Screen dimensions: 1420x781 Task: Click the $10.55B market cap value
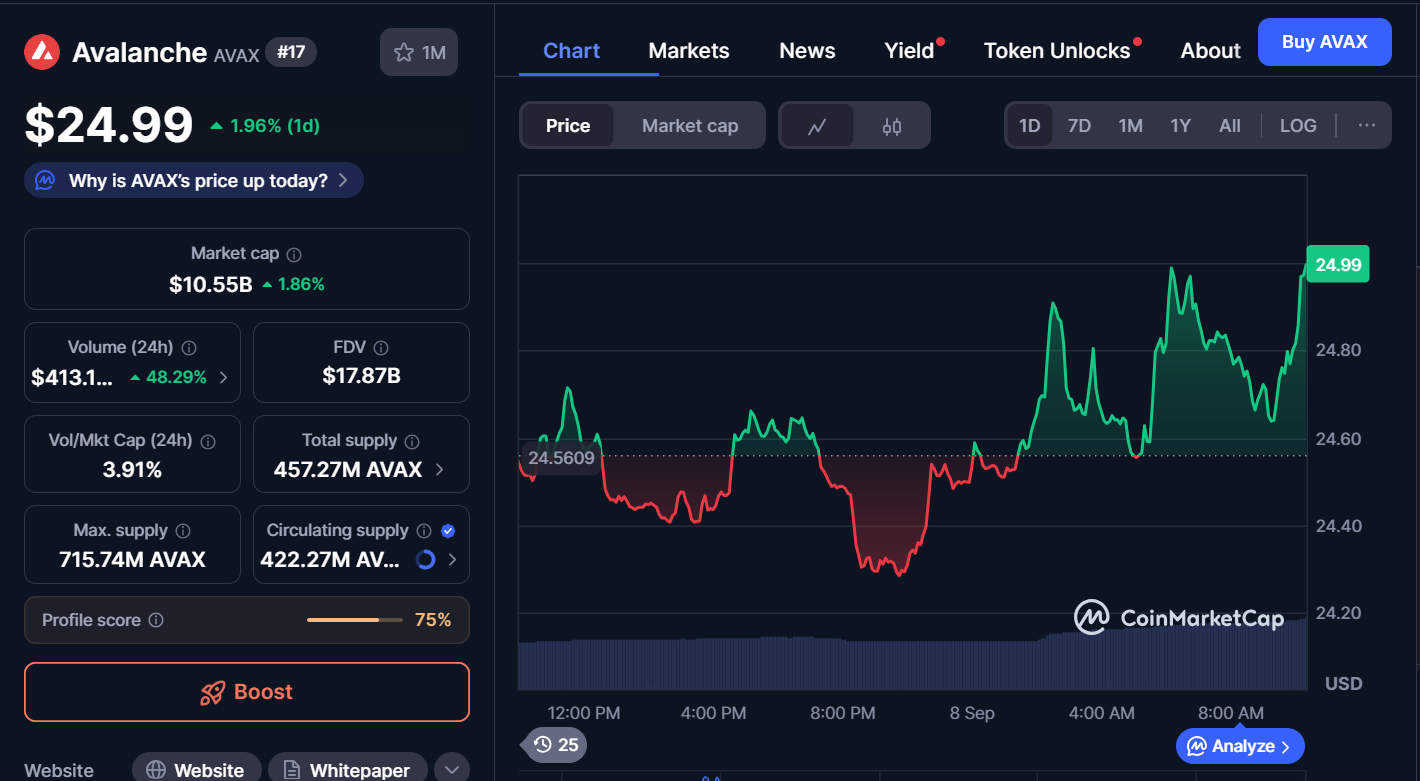tap(211, 284)
